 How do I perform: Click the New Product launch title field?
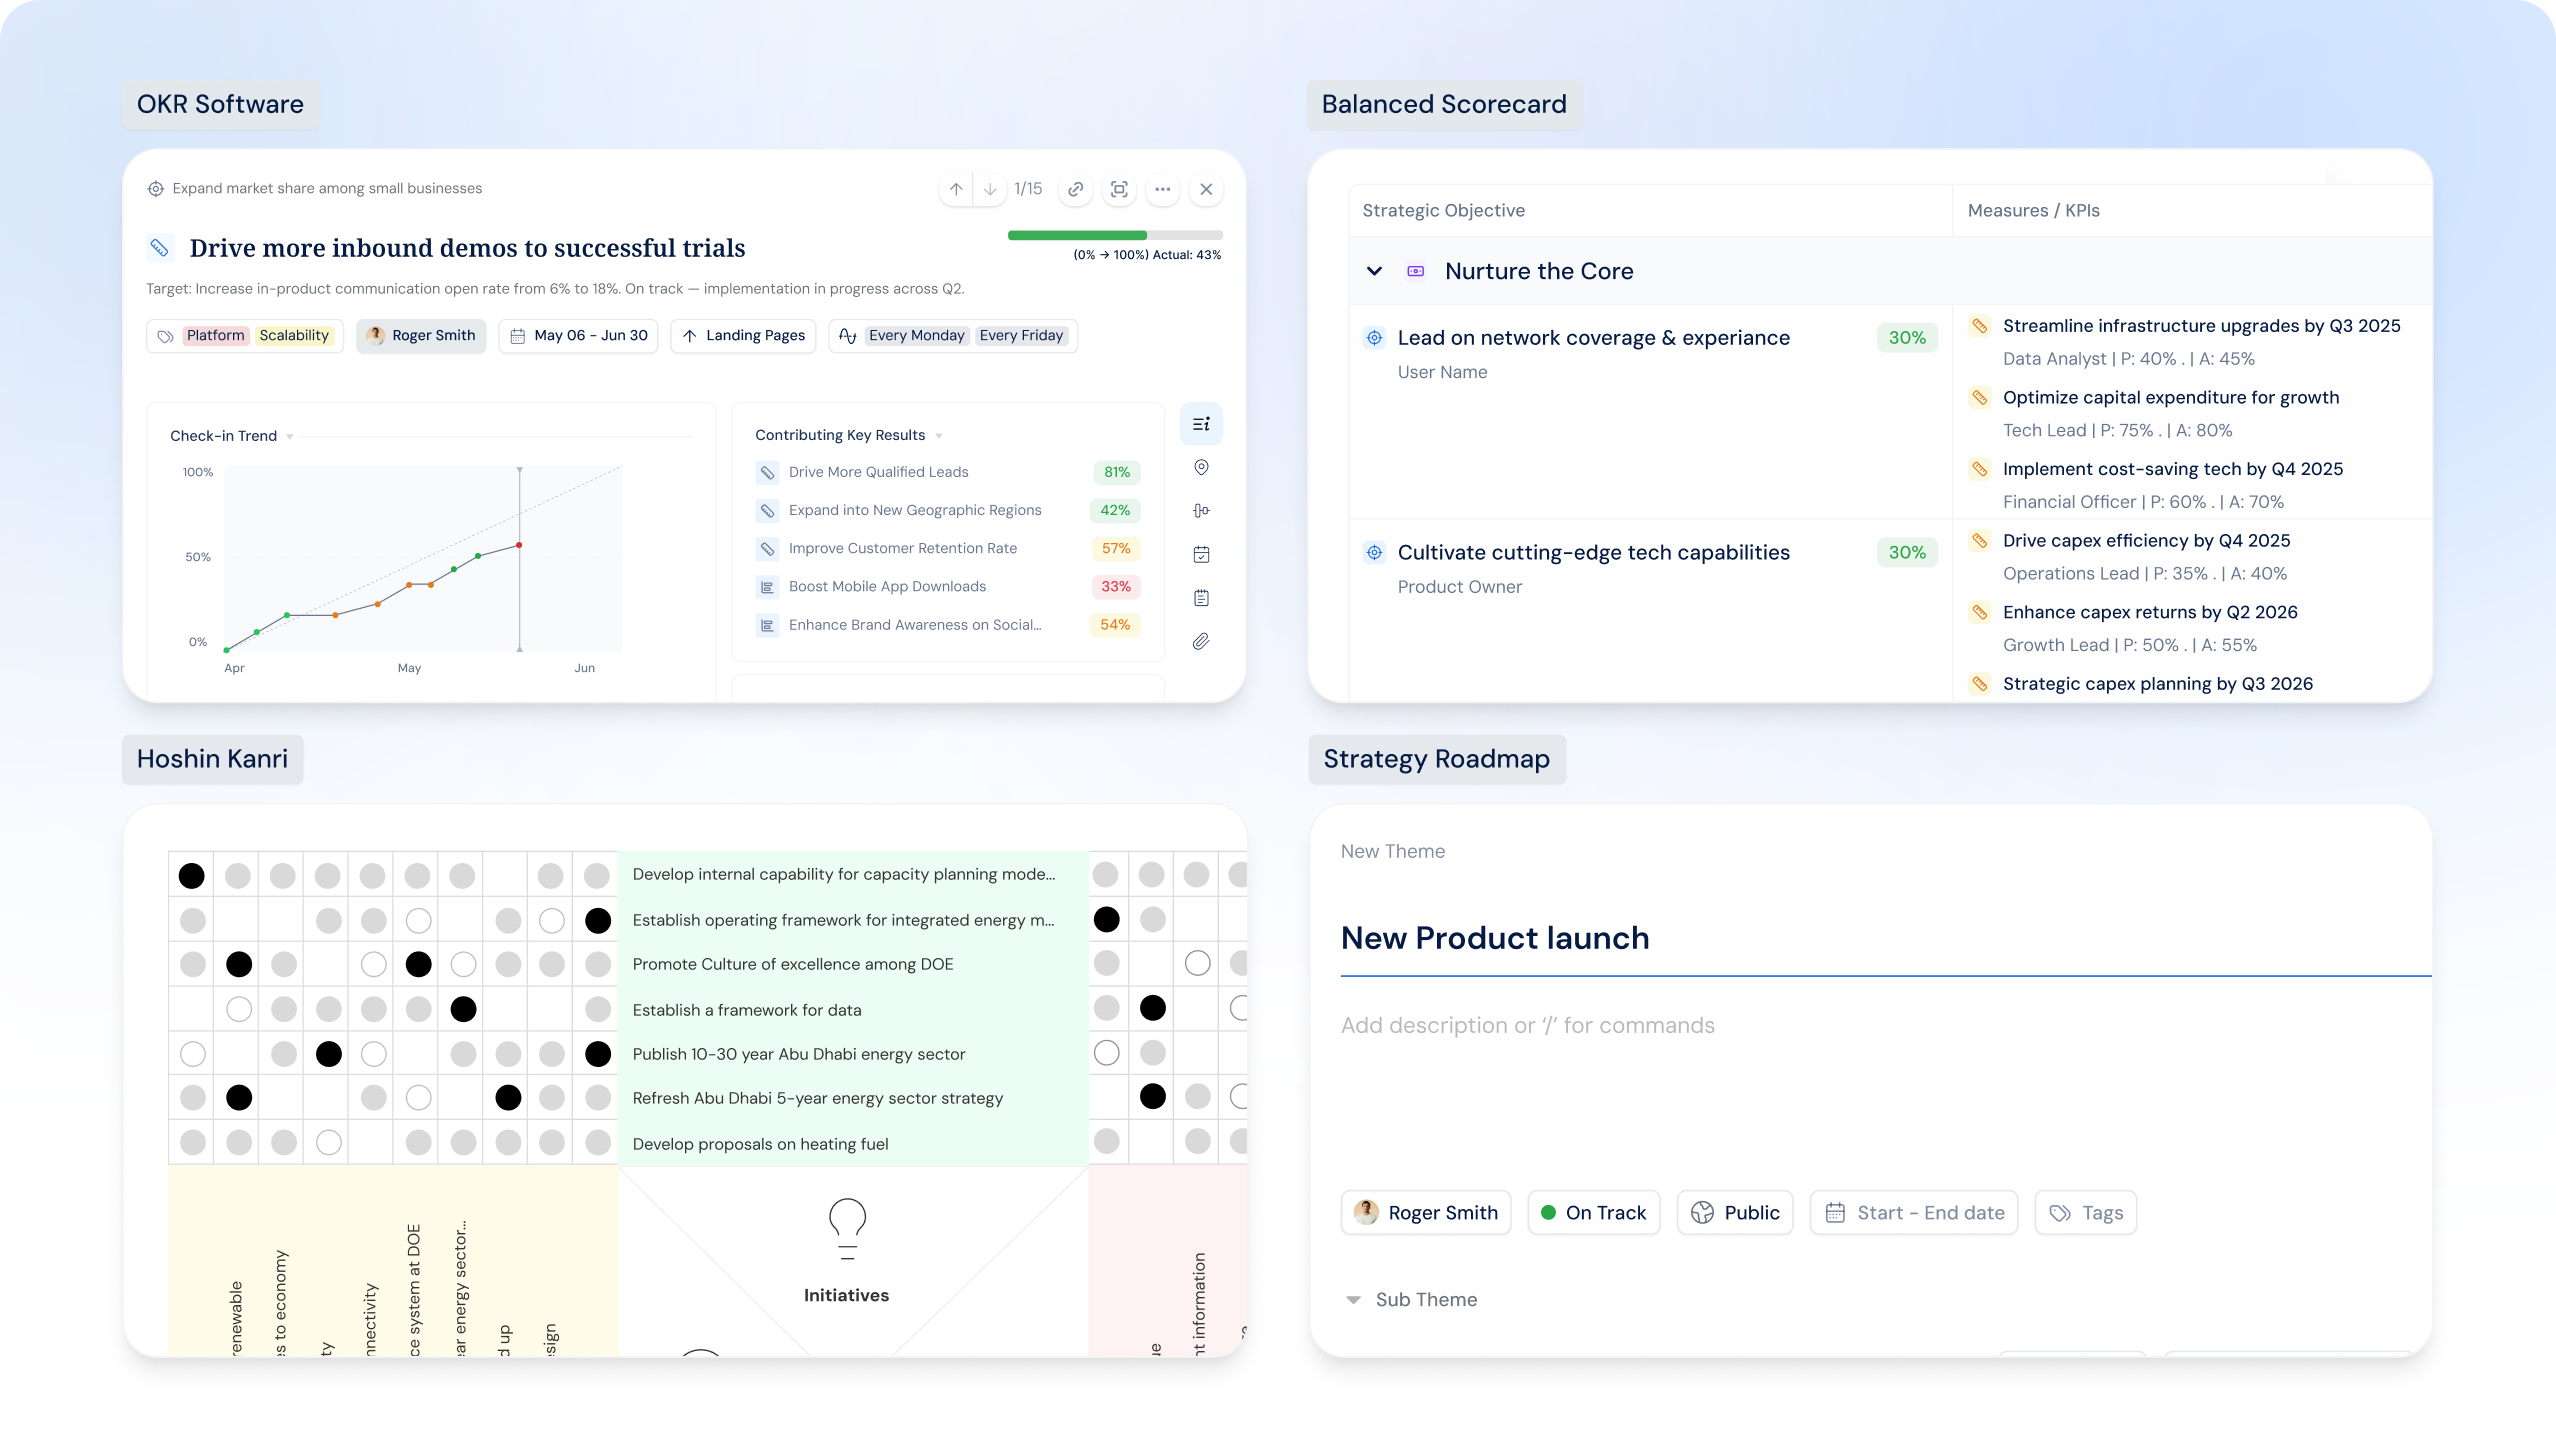point(1886,938)
